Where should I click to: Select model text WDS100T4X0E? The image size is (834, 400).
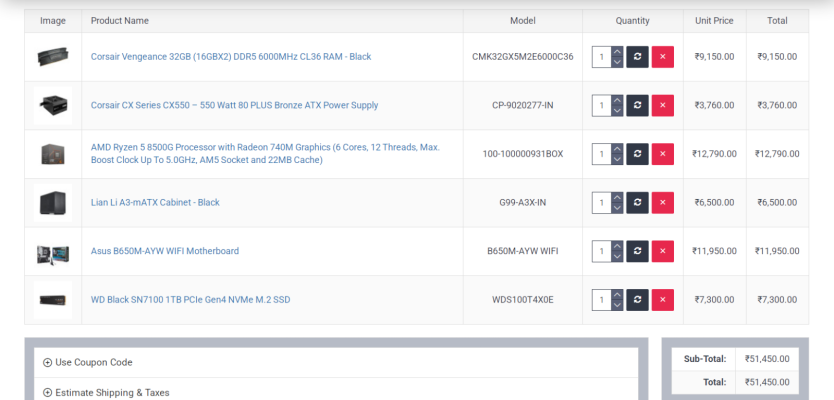523,299
